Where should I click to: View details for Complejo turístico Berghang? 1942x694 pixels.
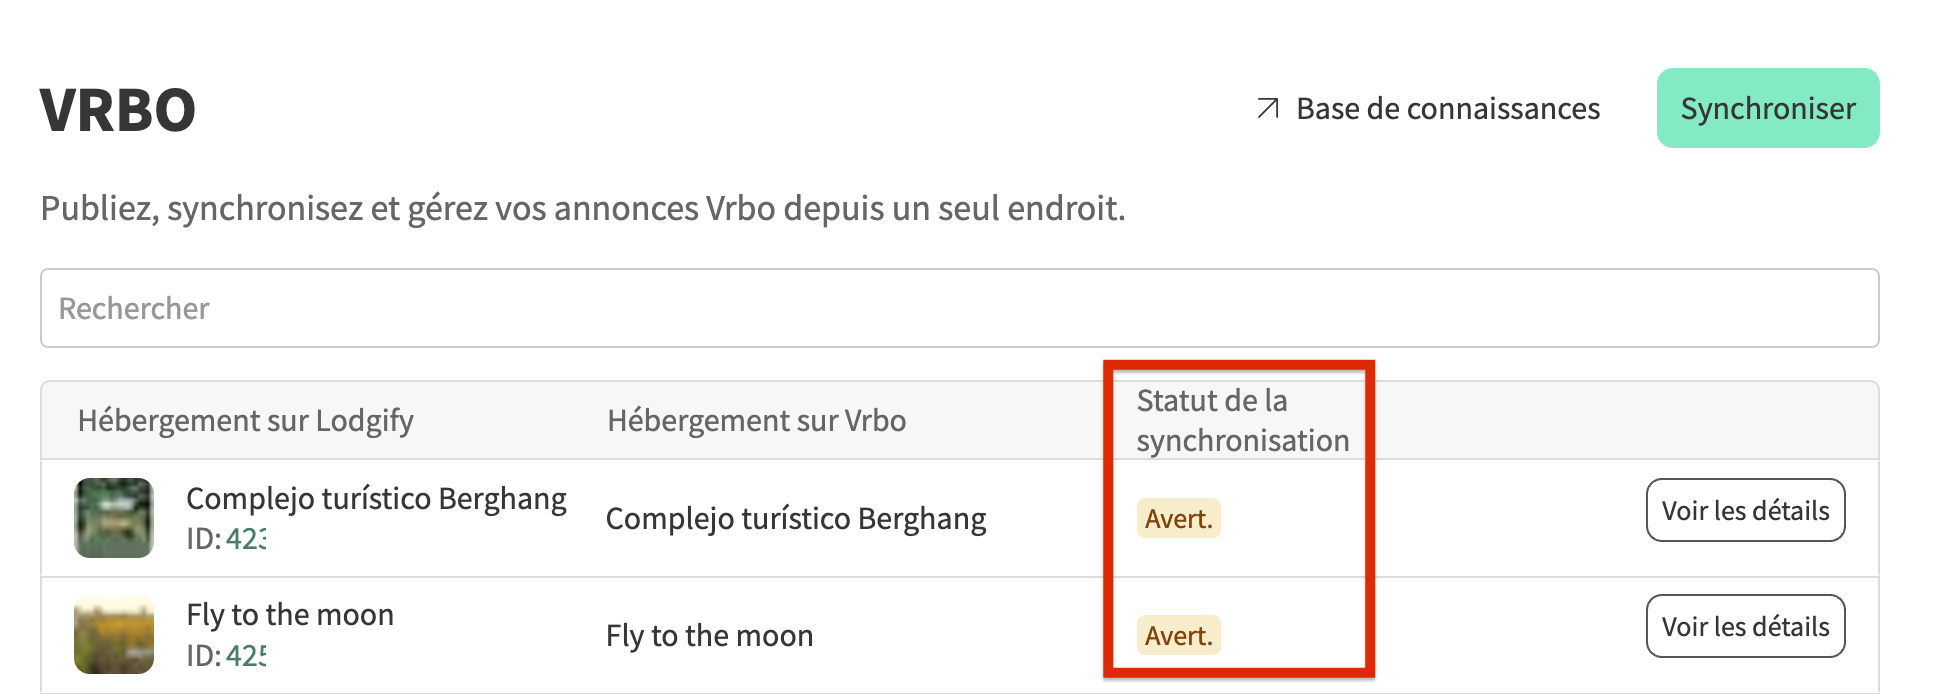click(1745, 510)
